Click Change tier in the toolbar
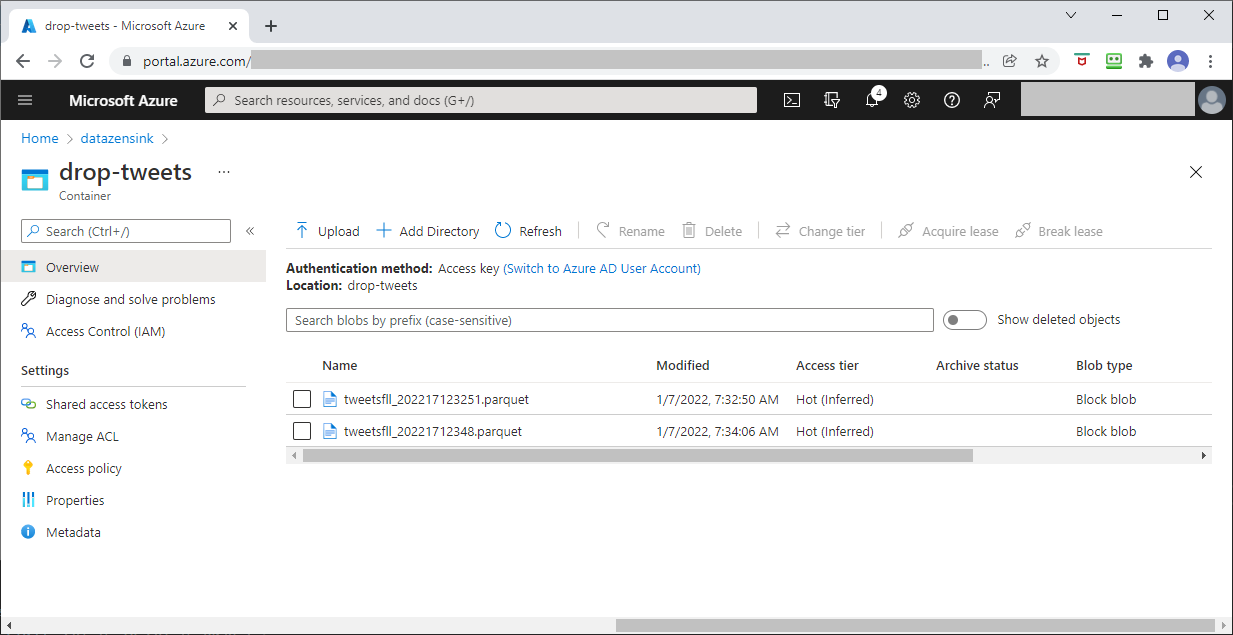 [x=820, y=231]
